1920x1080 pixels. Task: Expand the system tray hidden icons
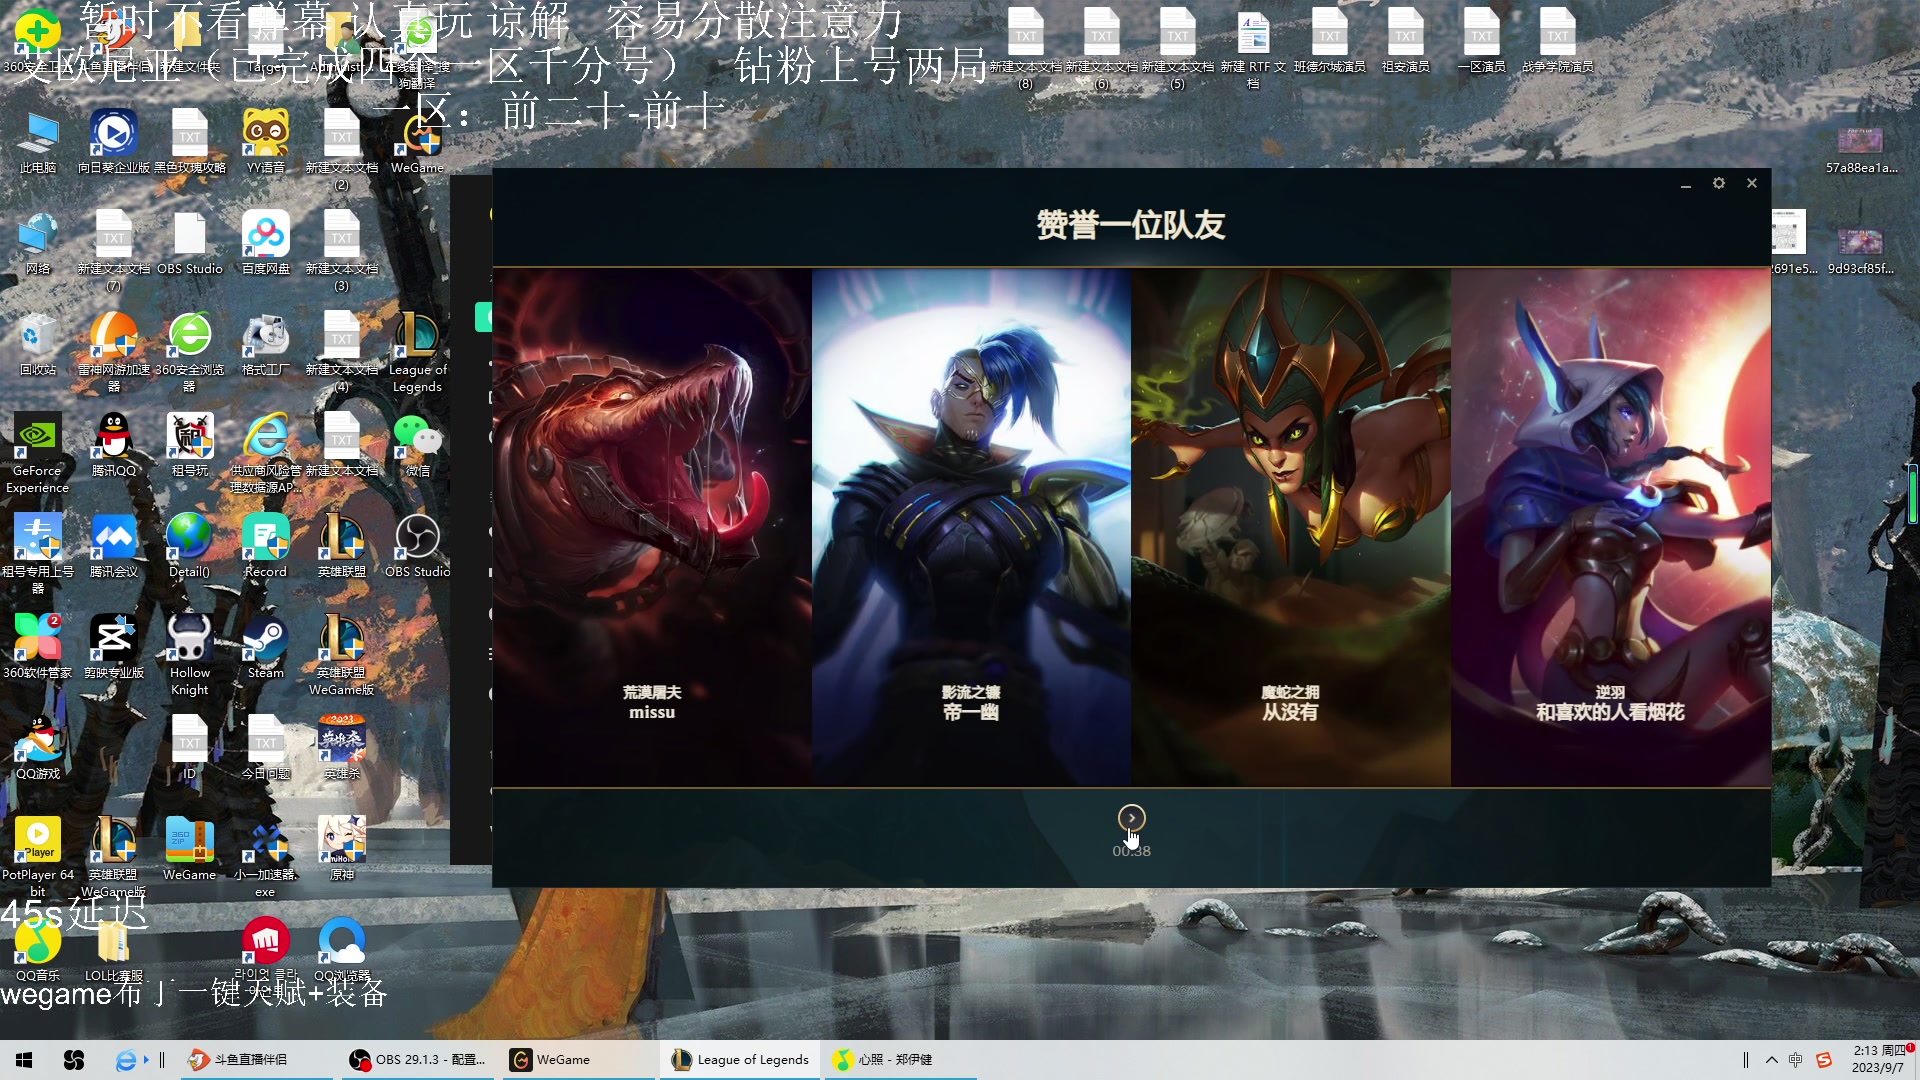(1772, 1060)
